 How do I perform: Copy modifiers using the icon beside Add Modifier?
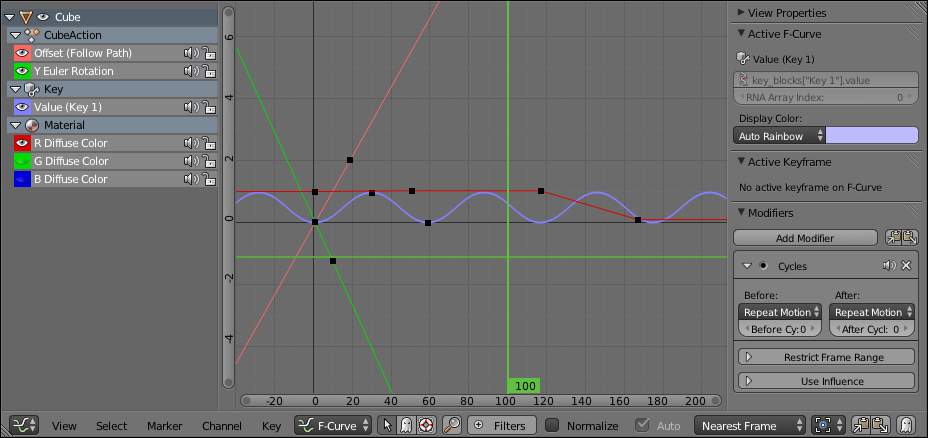[893, 238]
